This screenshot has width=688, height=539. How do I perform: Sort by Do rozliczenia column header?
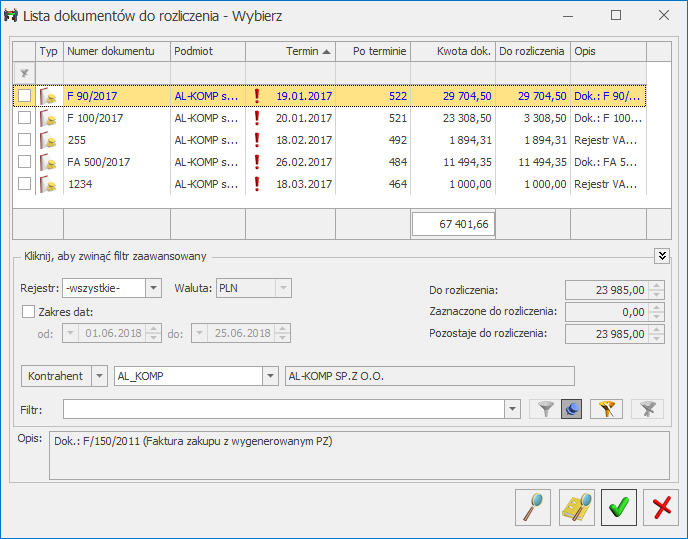tap(533, 51)
